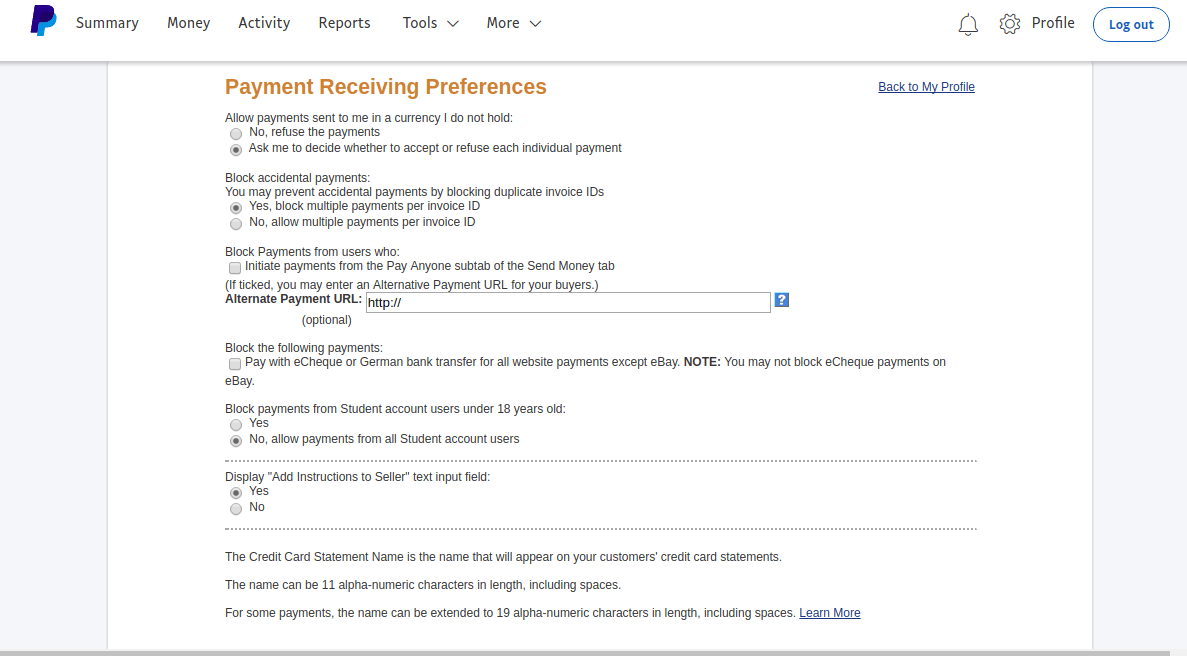Click inside the Alternate Payment URL field

click(568, 302)
